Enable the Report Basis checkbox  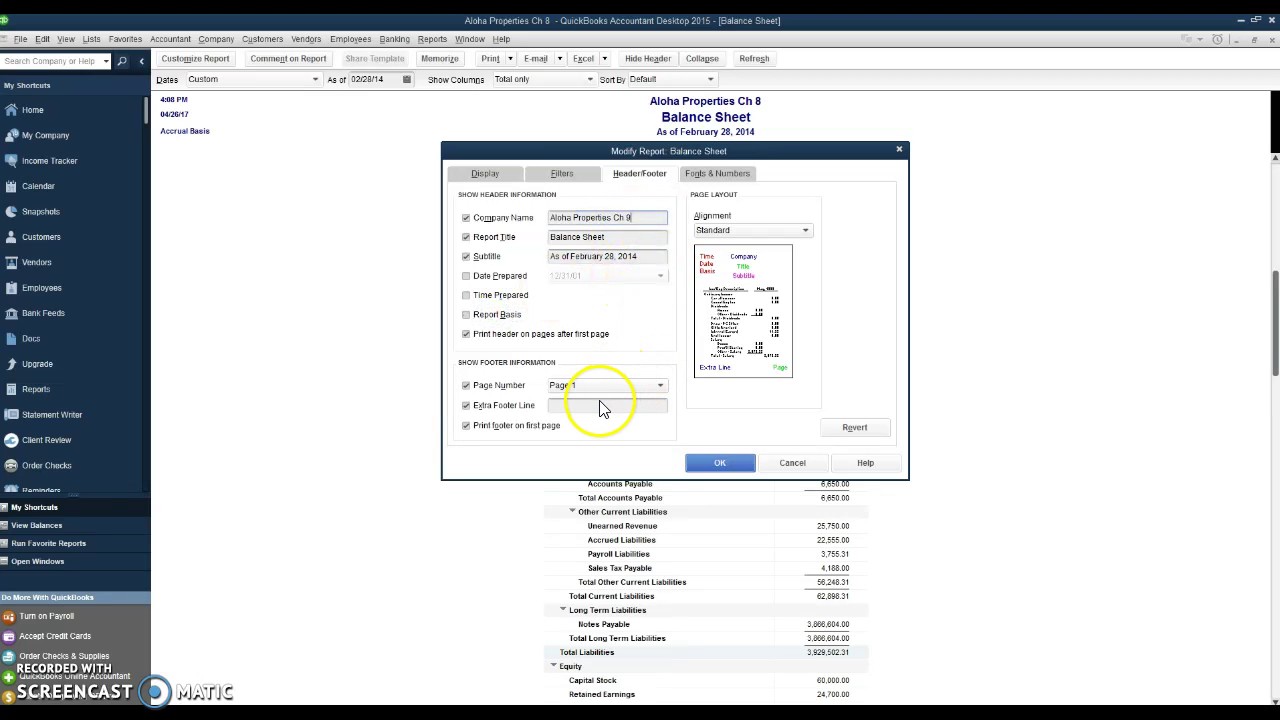point(466,315)
